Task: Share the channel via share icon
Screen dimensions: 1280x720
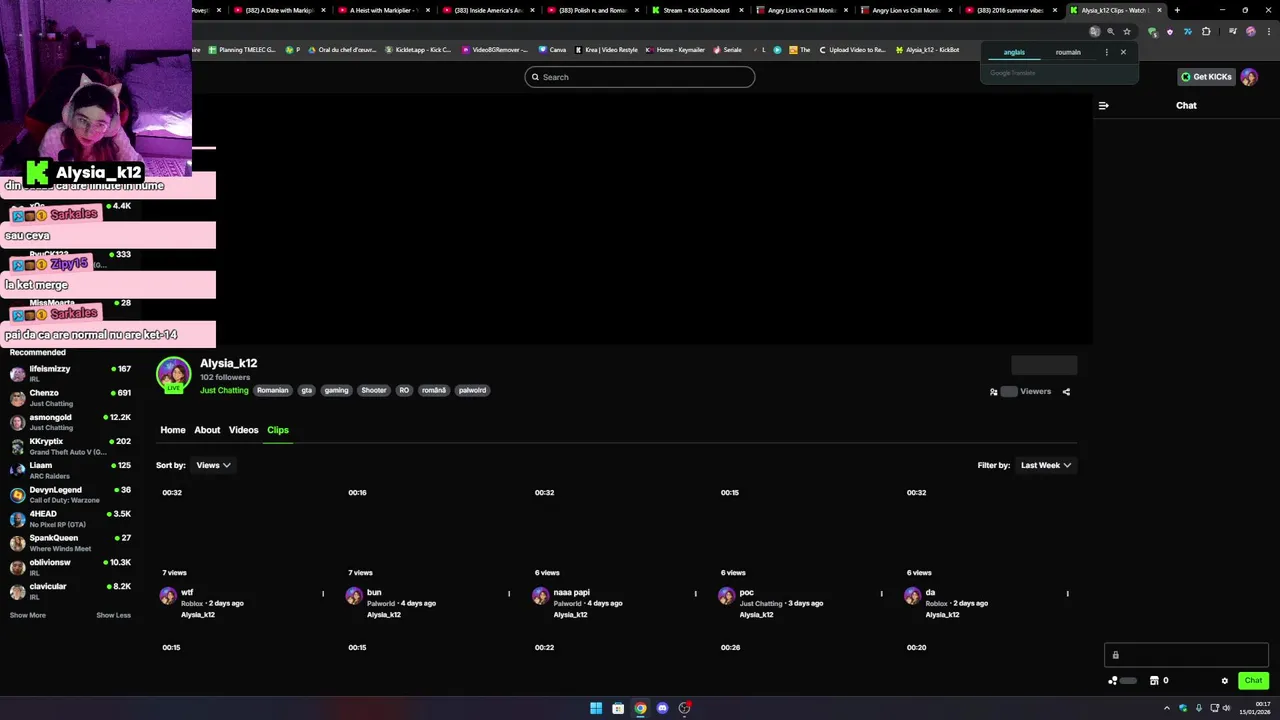Action: [x=1066, y=392]
